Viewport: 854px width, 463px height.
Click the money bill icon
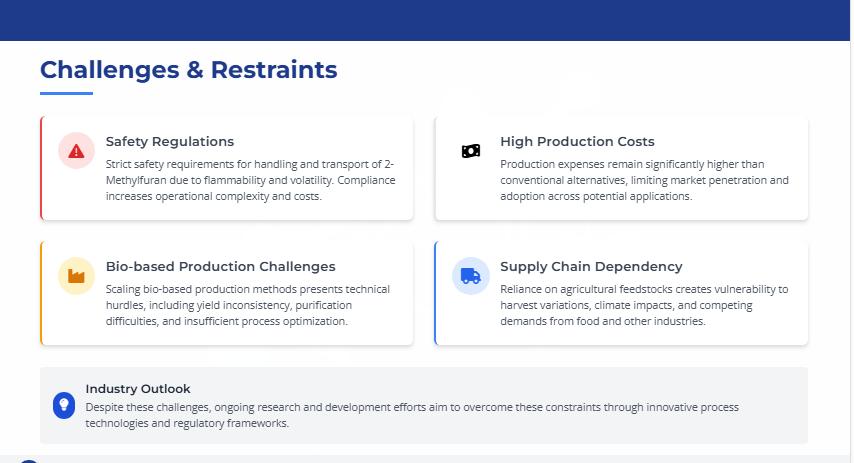click(x=471, y=151)
